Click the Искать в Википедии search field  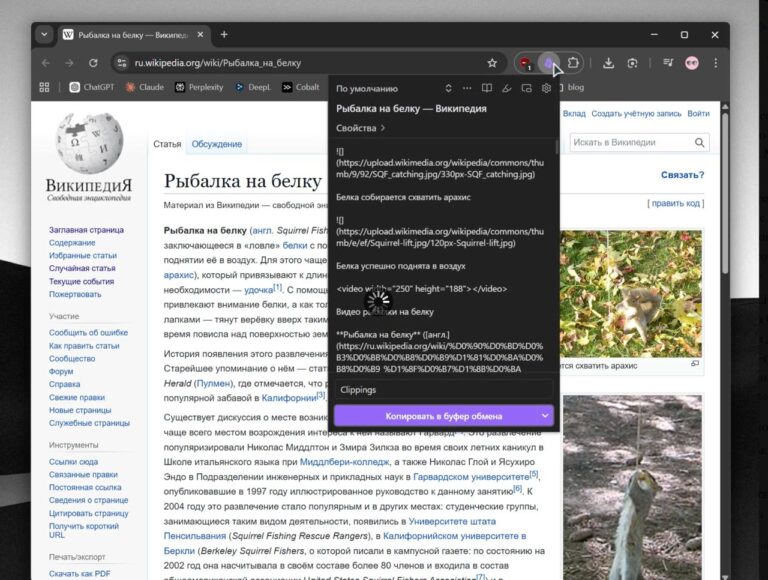631,143
